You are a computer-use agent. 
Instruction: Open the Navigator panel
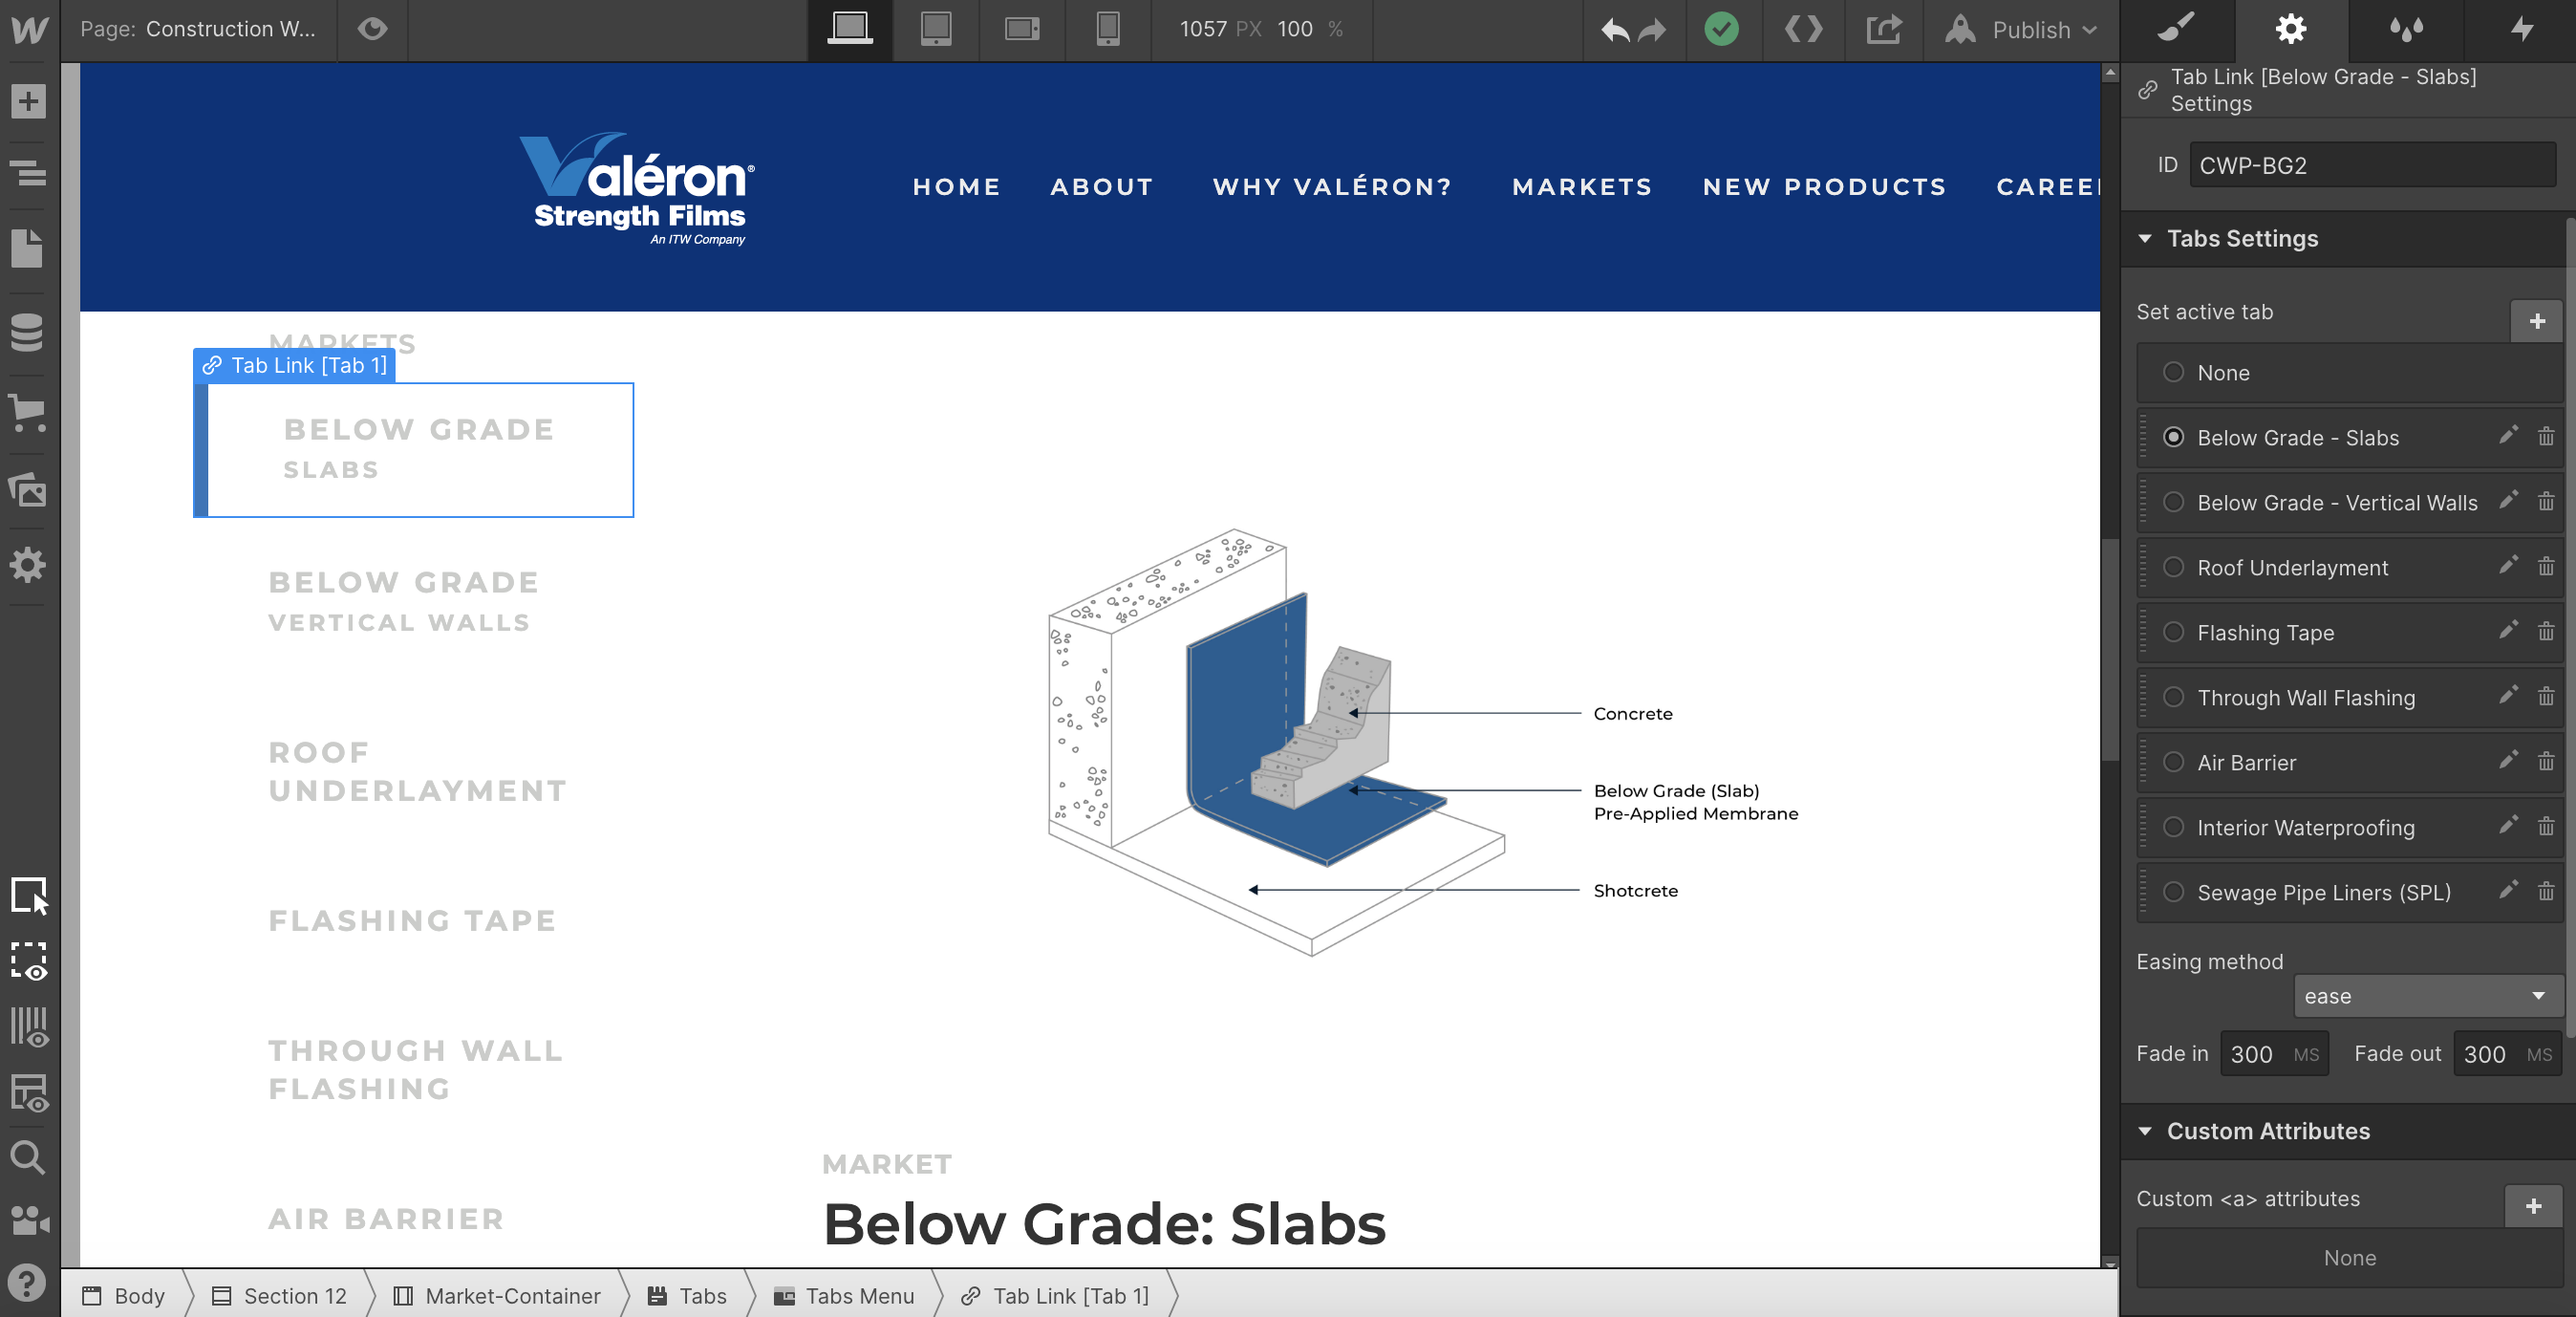point(28,174)
